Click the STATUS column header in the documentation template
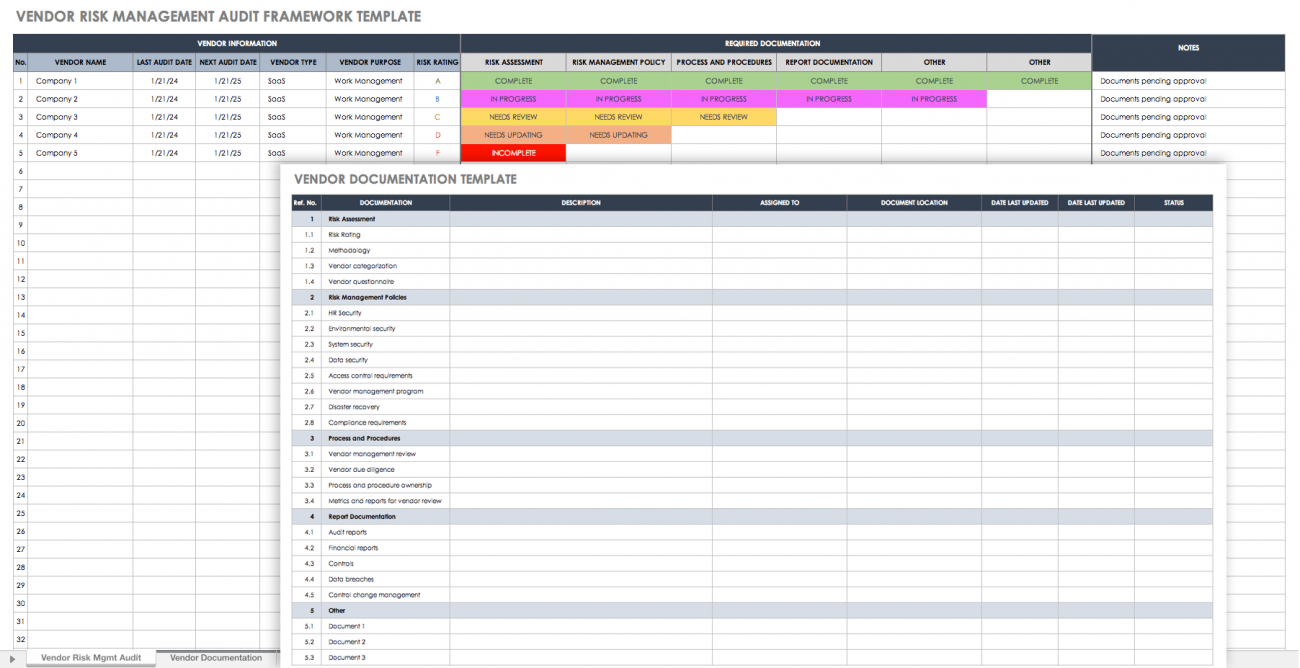The width and height of the screenshot is (1300, 668). pyautogui.click(x=1172, y=202)
